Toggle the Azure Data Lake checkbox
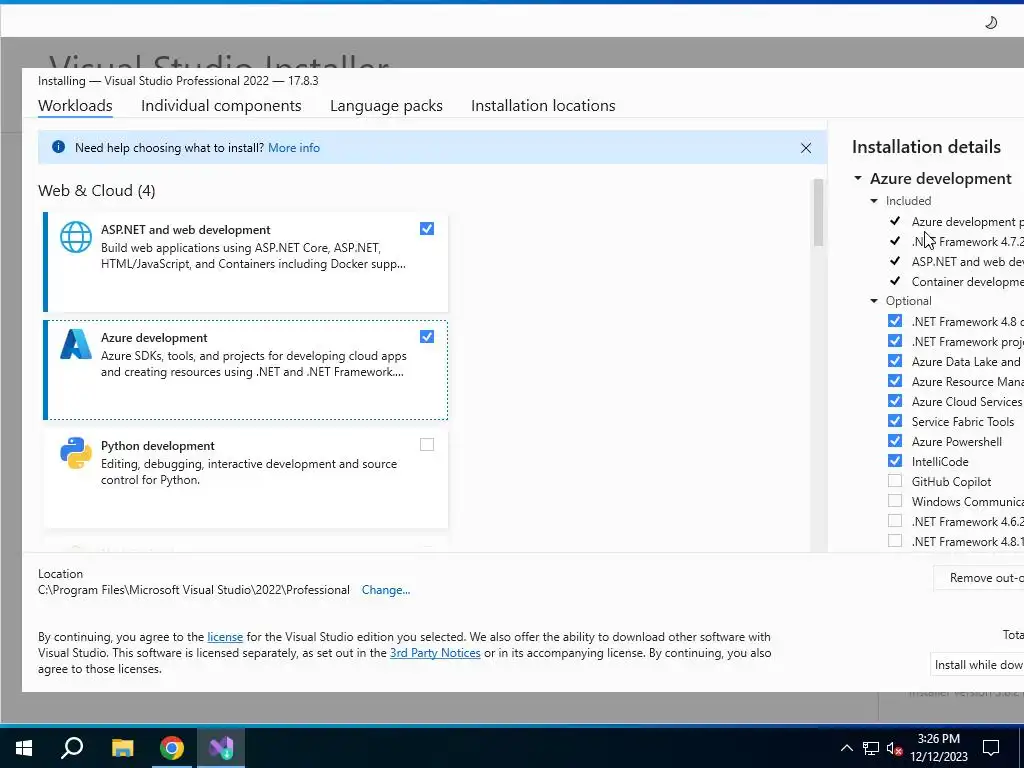 895,361
